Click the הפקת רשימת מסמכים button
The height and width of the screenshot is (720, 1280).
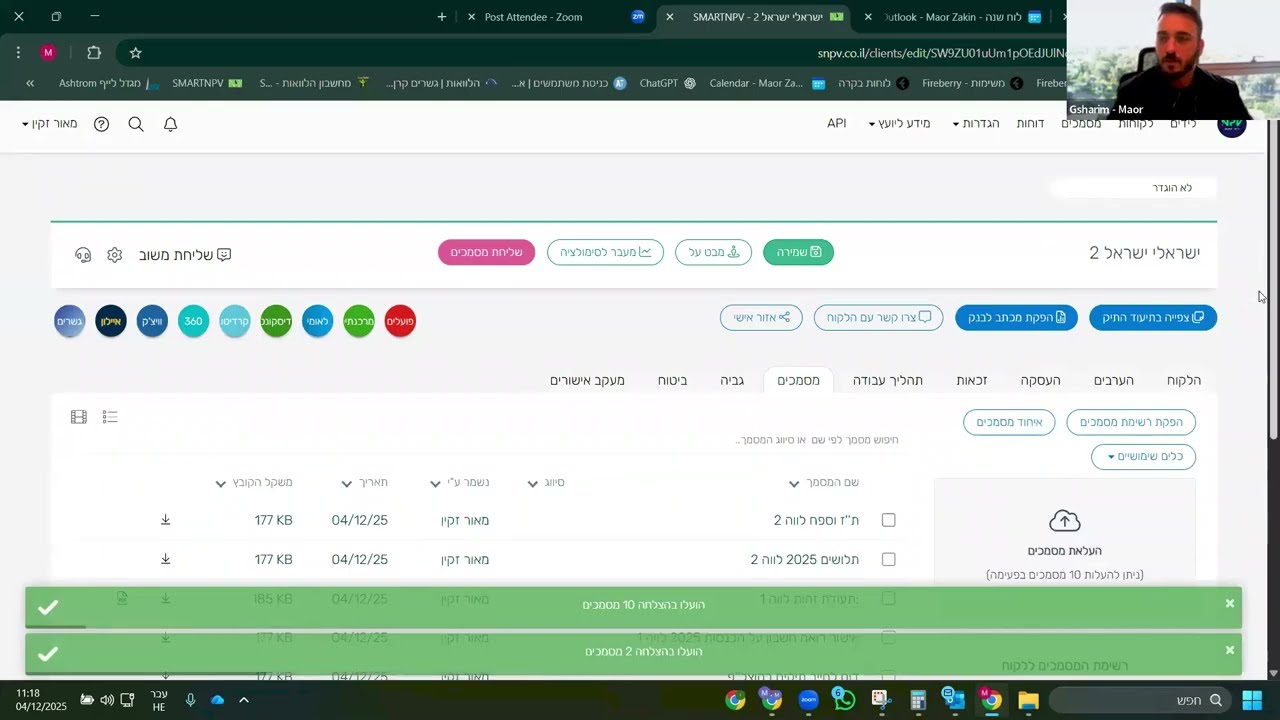[1131, 423]
